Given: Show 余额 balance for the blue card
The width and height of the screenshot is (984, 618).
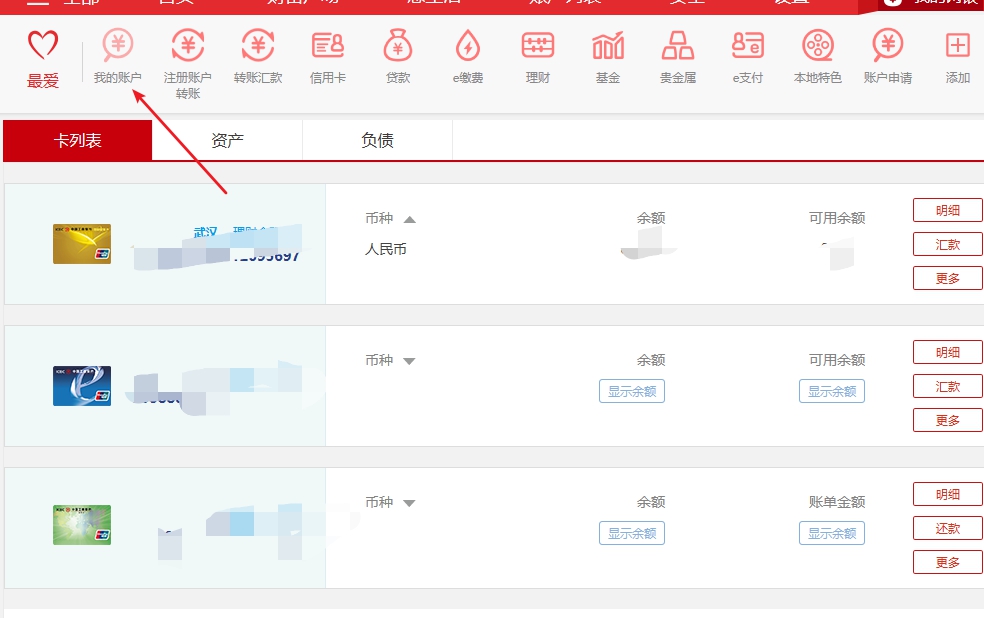Looking at the screenshot, I should click(x=632, y=391).
